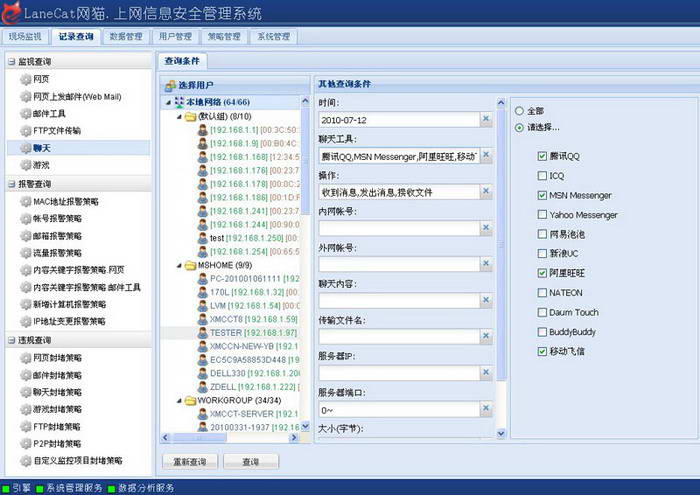This screenshot has width=700, height=495.
Task: Click the user icon for 192.168.1.1
Action: click(203, 130)
